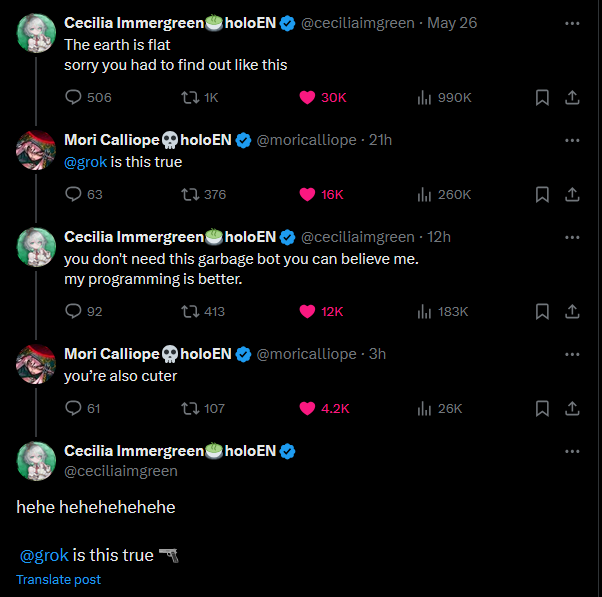The width and height of the screenshot is (602, 597).
Task: Open Mori Calliope's avatar on "is this true" reply
Action: (35, 150)
